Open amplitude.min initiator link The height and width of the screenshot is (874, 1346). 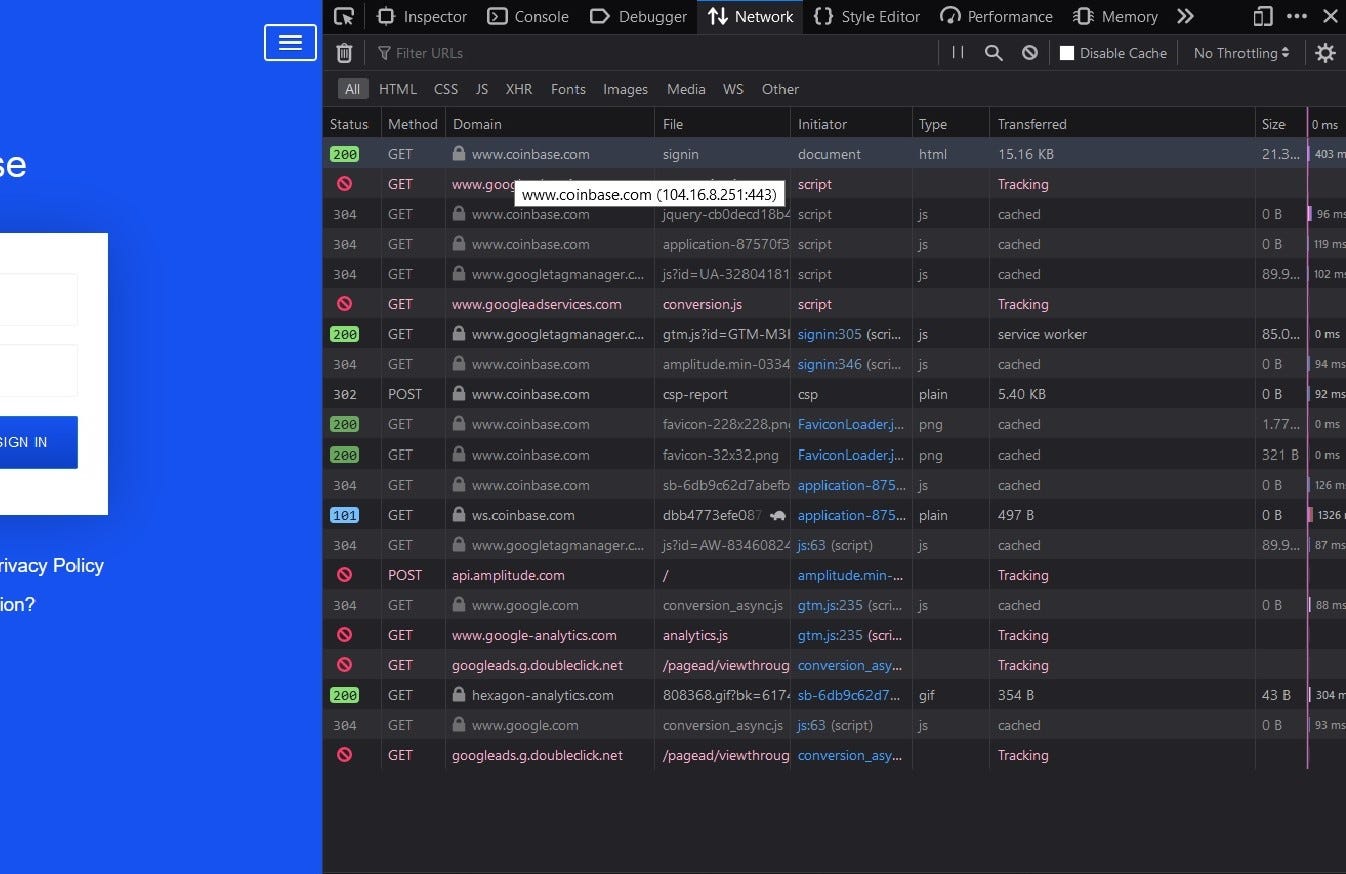pos(851,575)
